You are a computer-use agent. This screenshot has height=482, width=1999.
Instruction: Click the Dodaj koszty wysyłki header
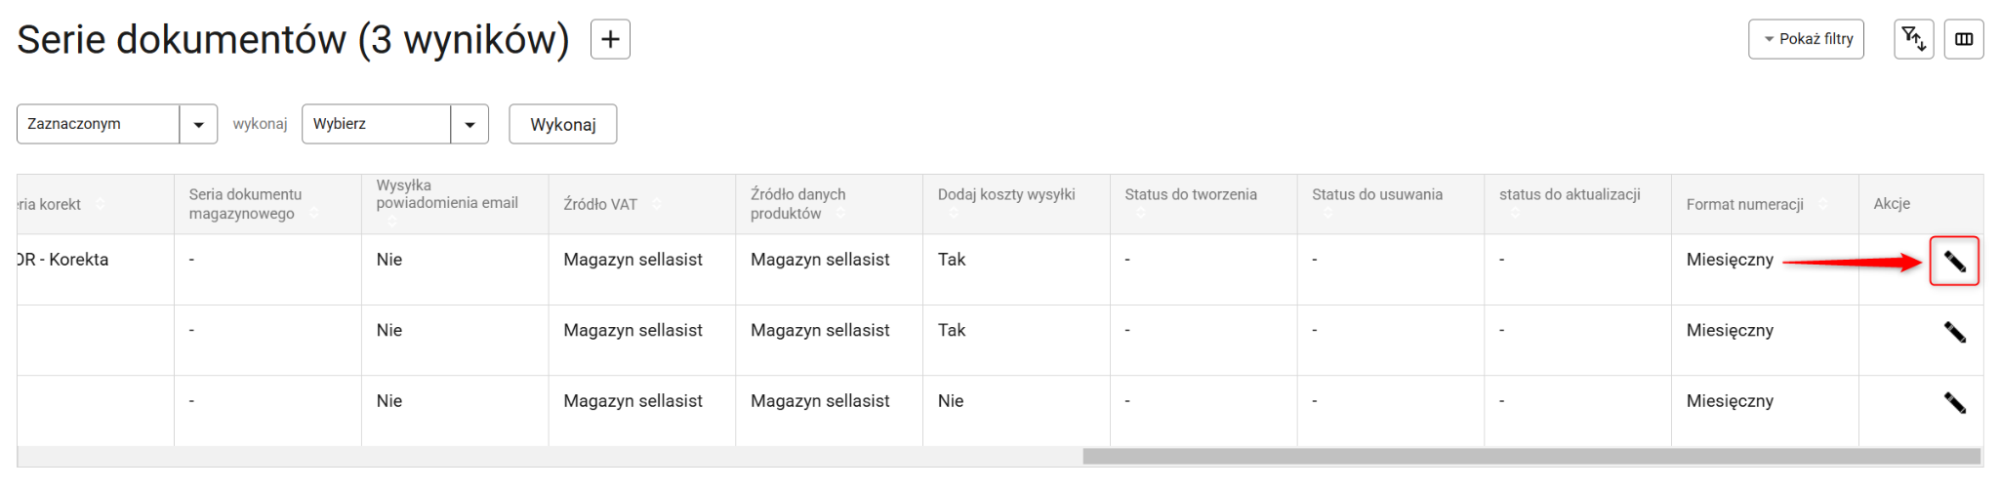(1006, 195)
